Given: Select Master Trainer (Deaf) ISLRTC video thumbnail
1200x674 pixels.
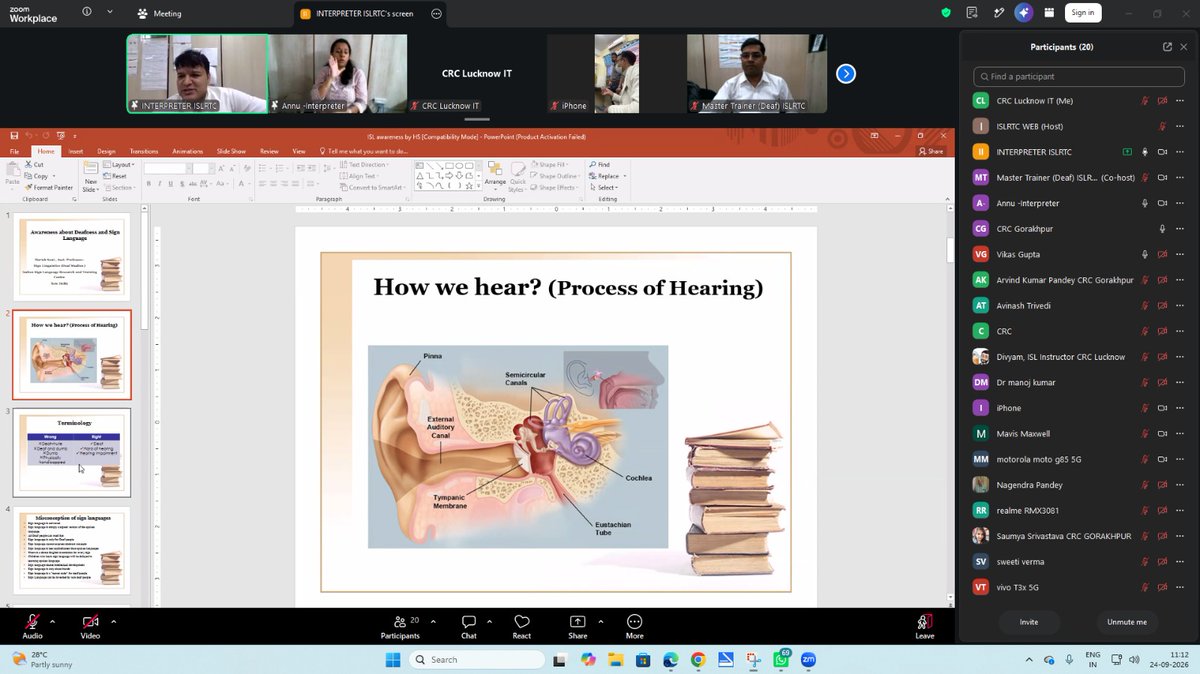Looking at the screenshot, I should pos(756,74).
